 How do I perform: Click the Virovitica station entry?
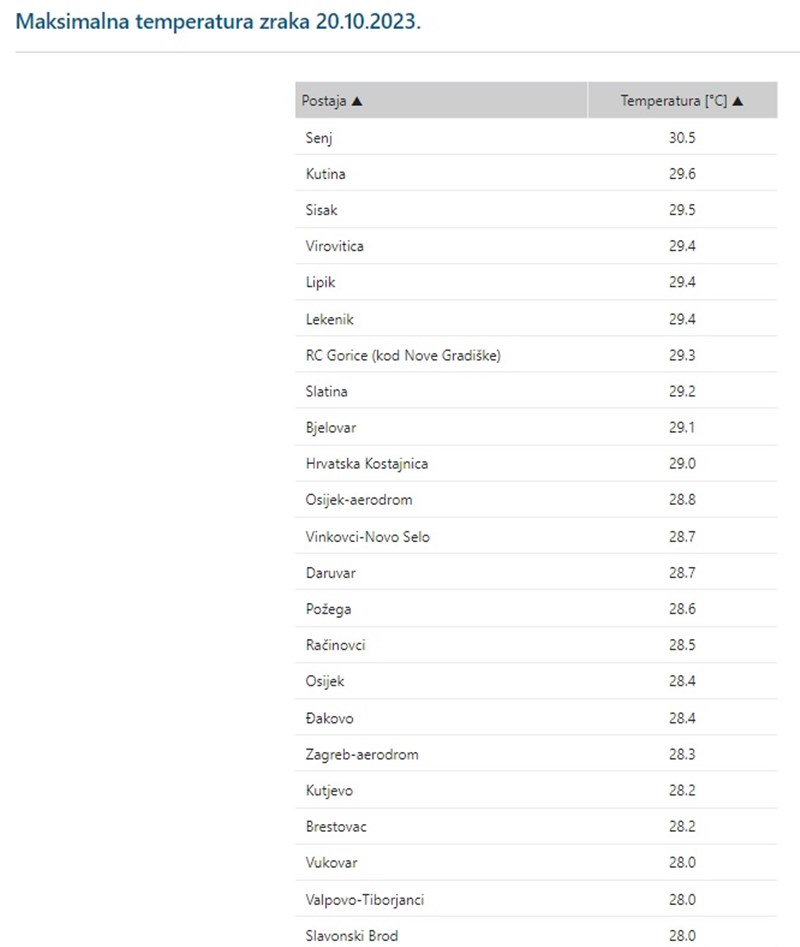tap(334, 246)
